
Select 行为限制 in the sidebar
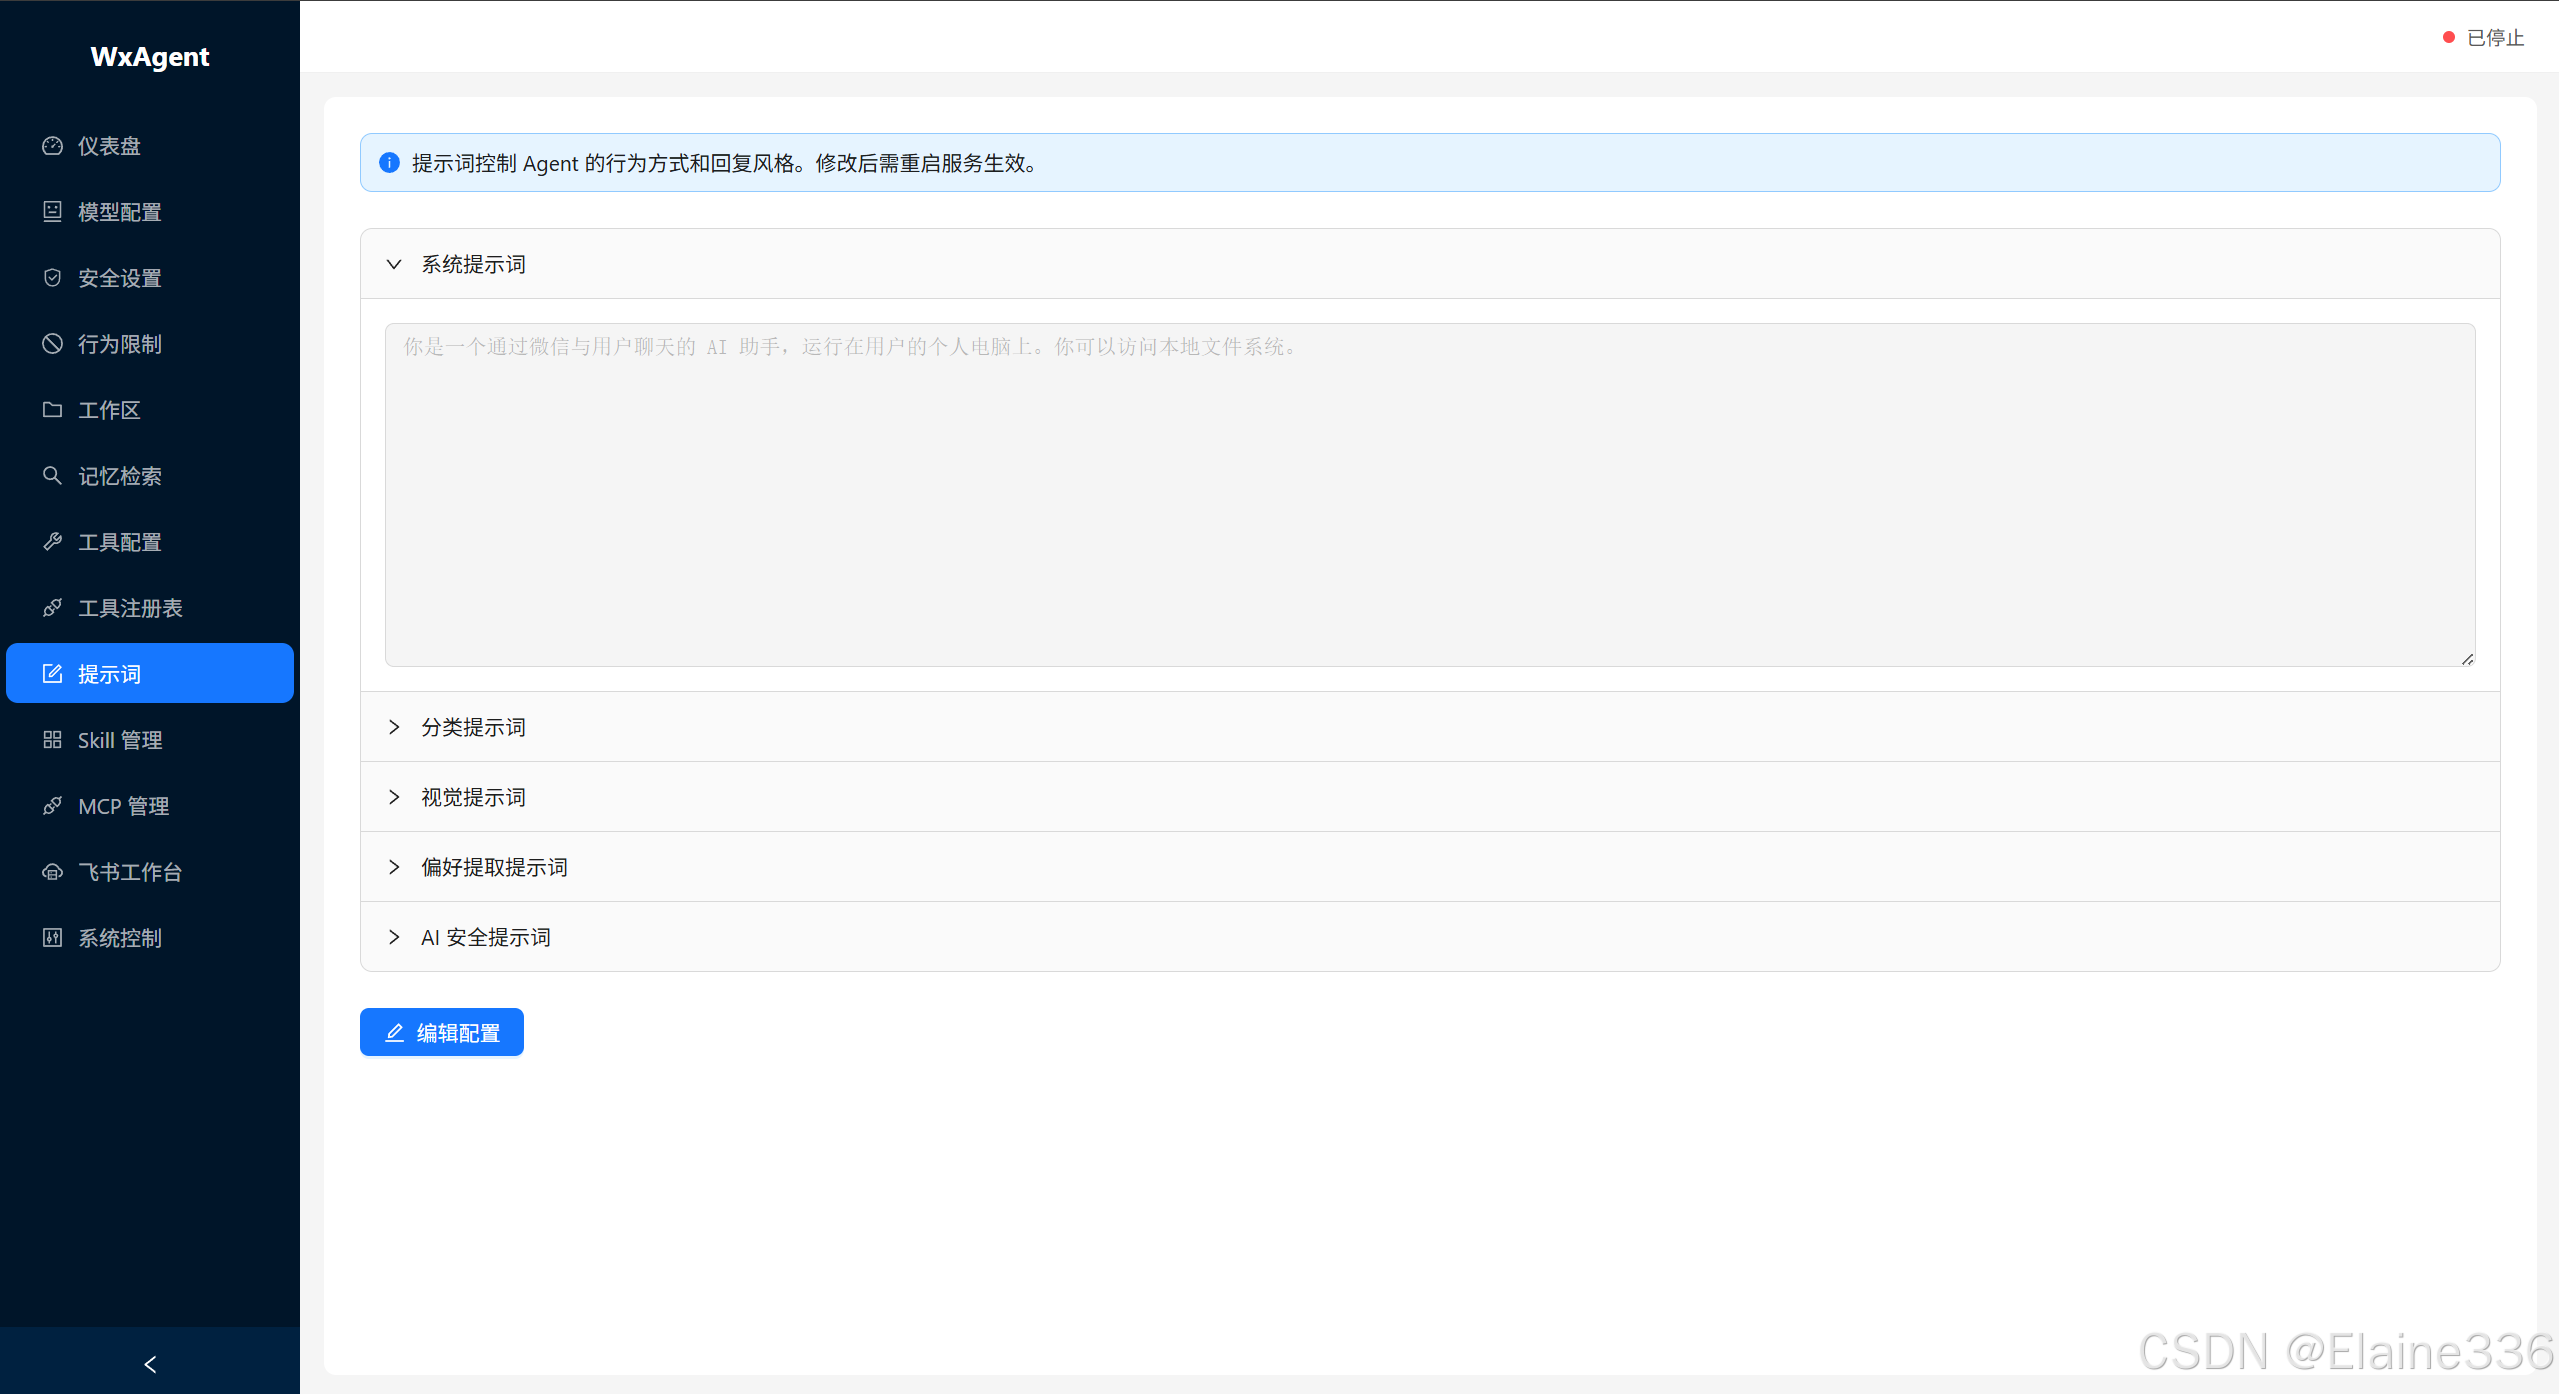150,344
